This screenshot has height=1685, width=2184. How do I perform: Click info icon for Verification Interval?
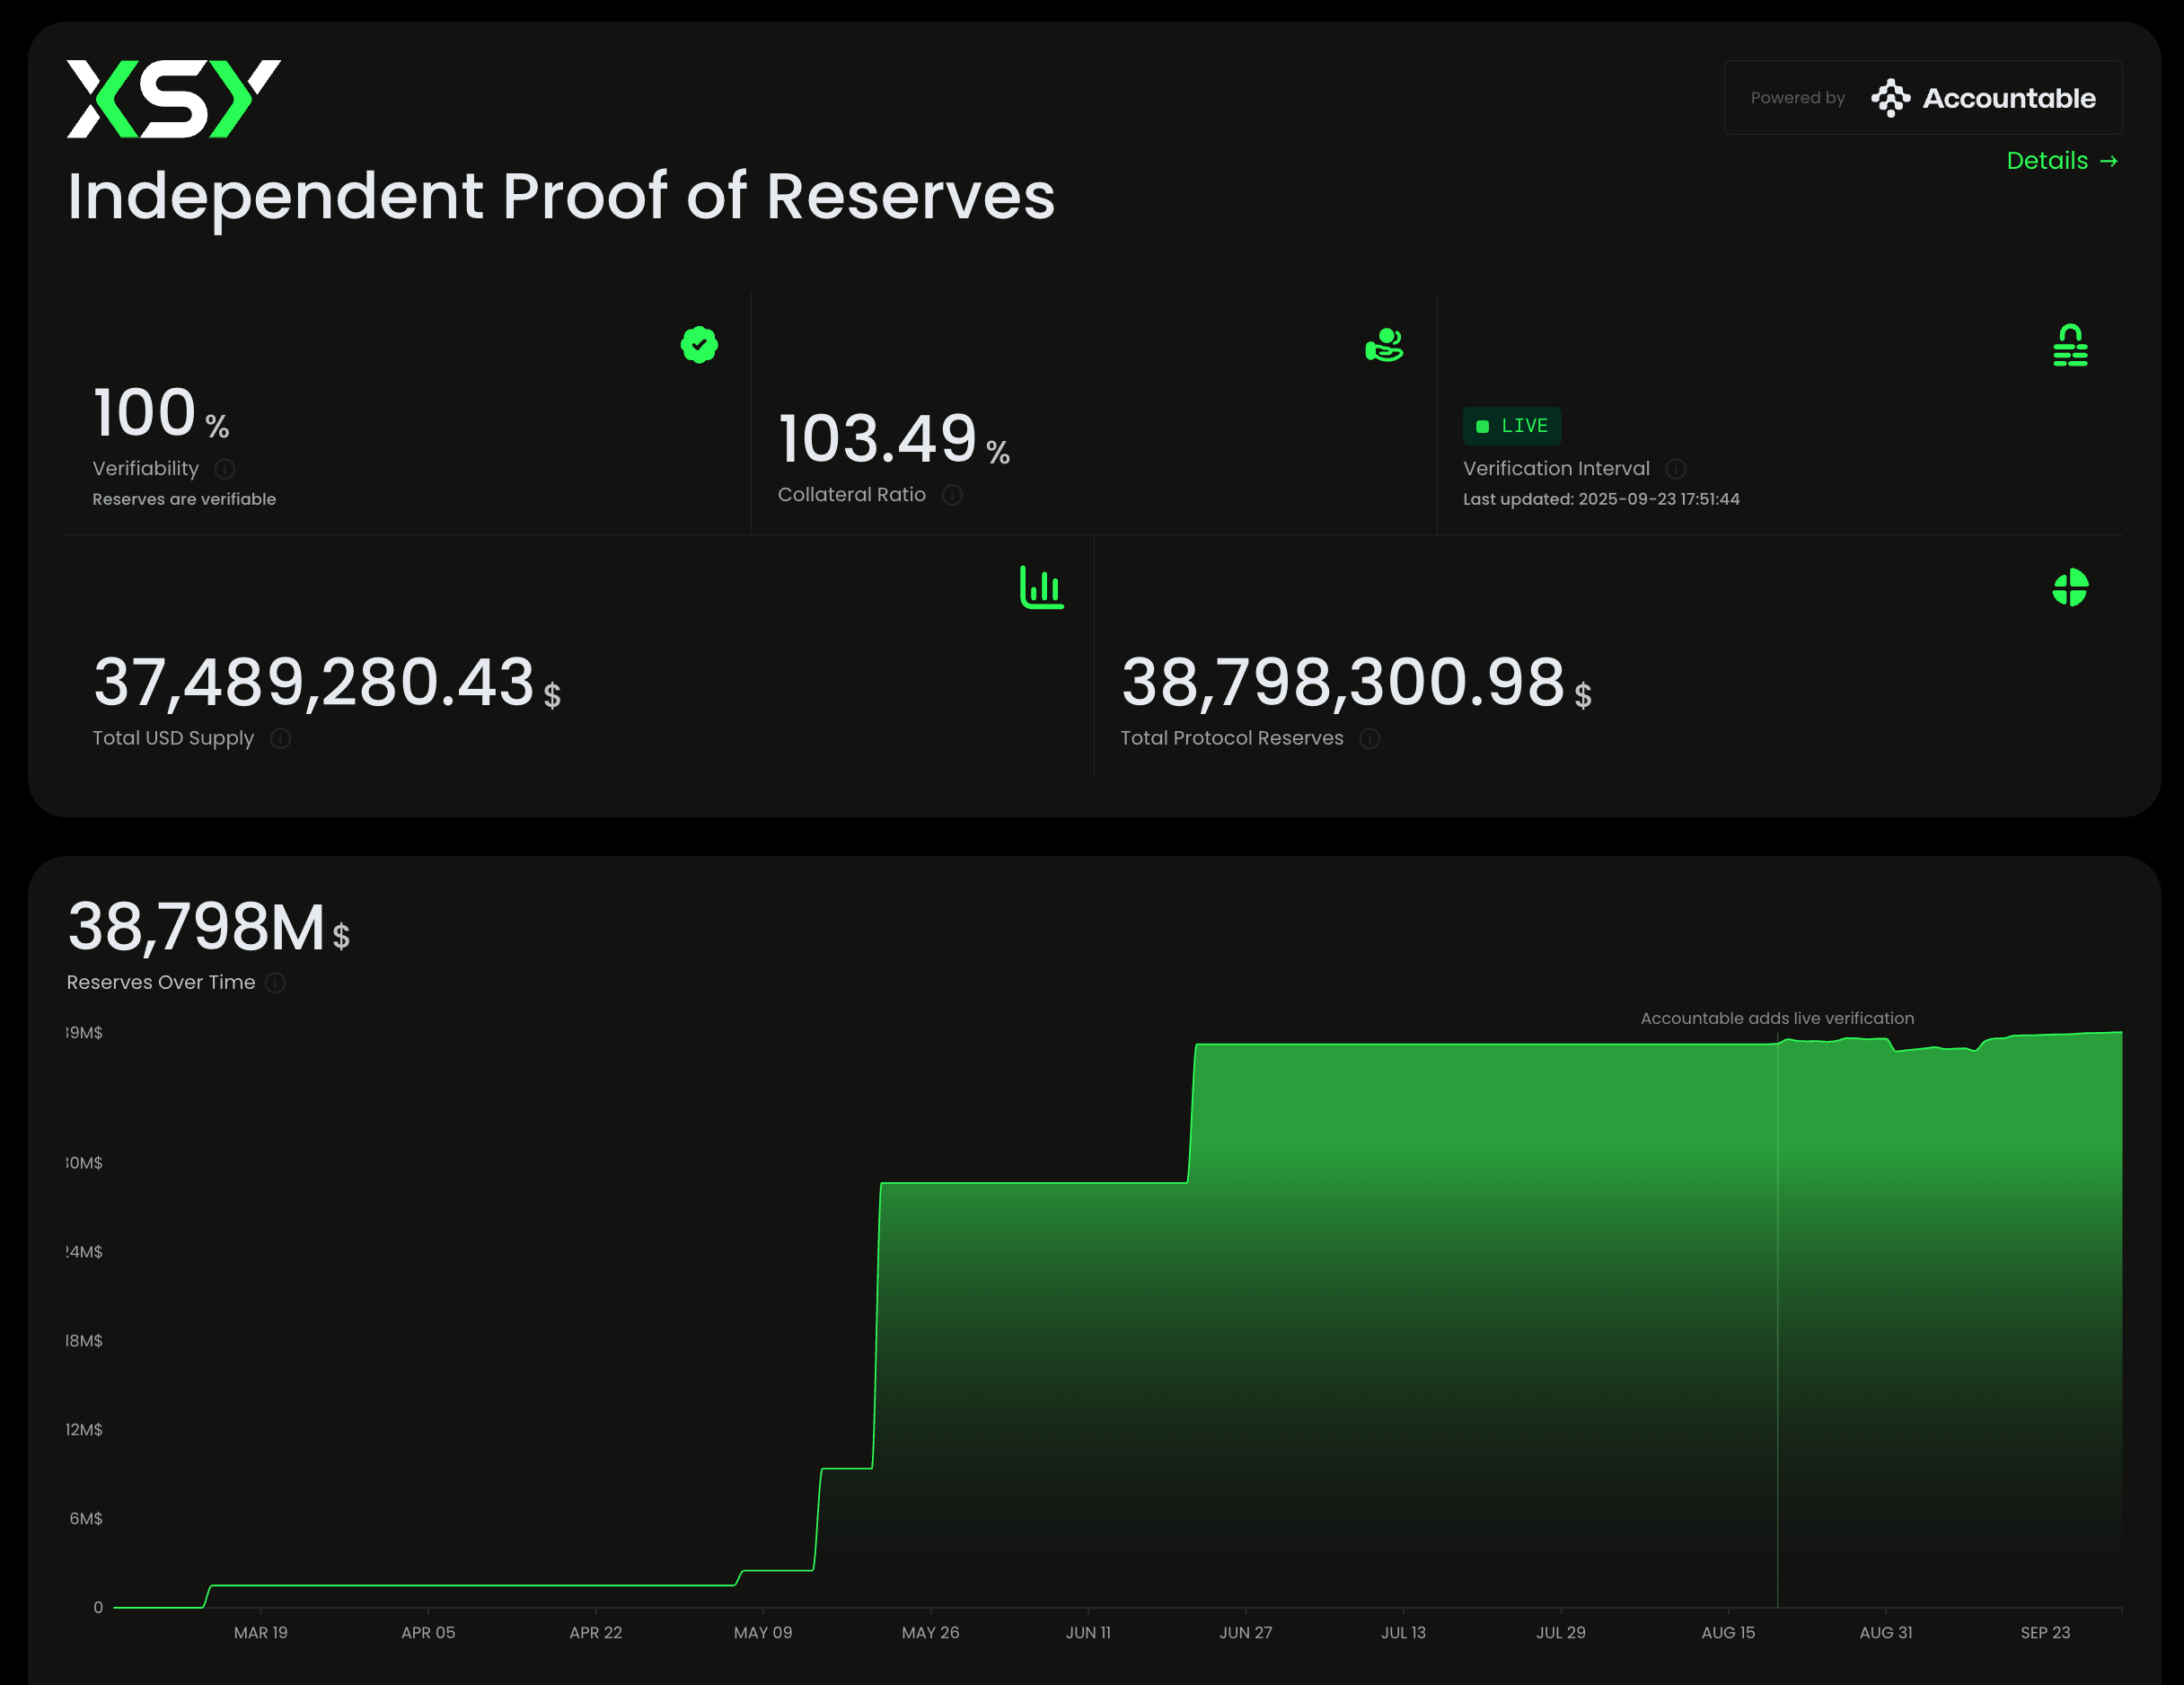pos(1676,469)
